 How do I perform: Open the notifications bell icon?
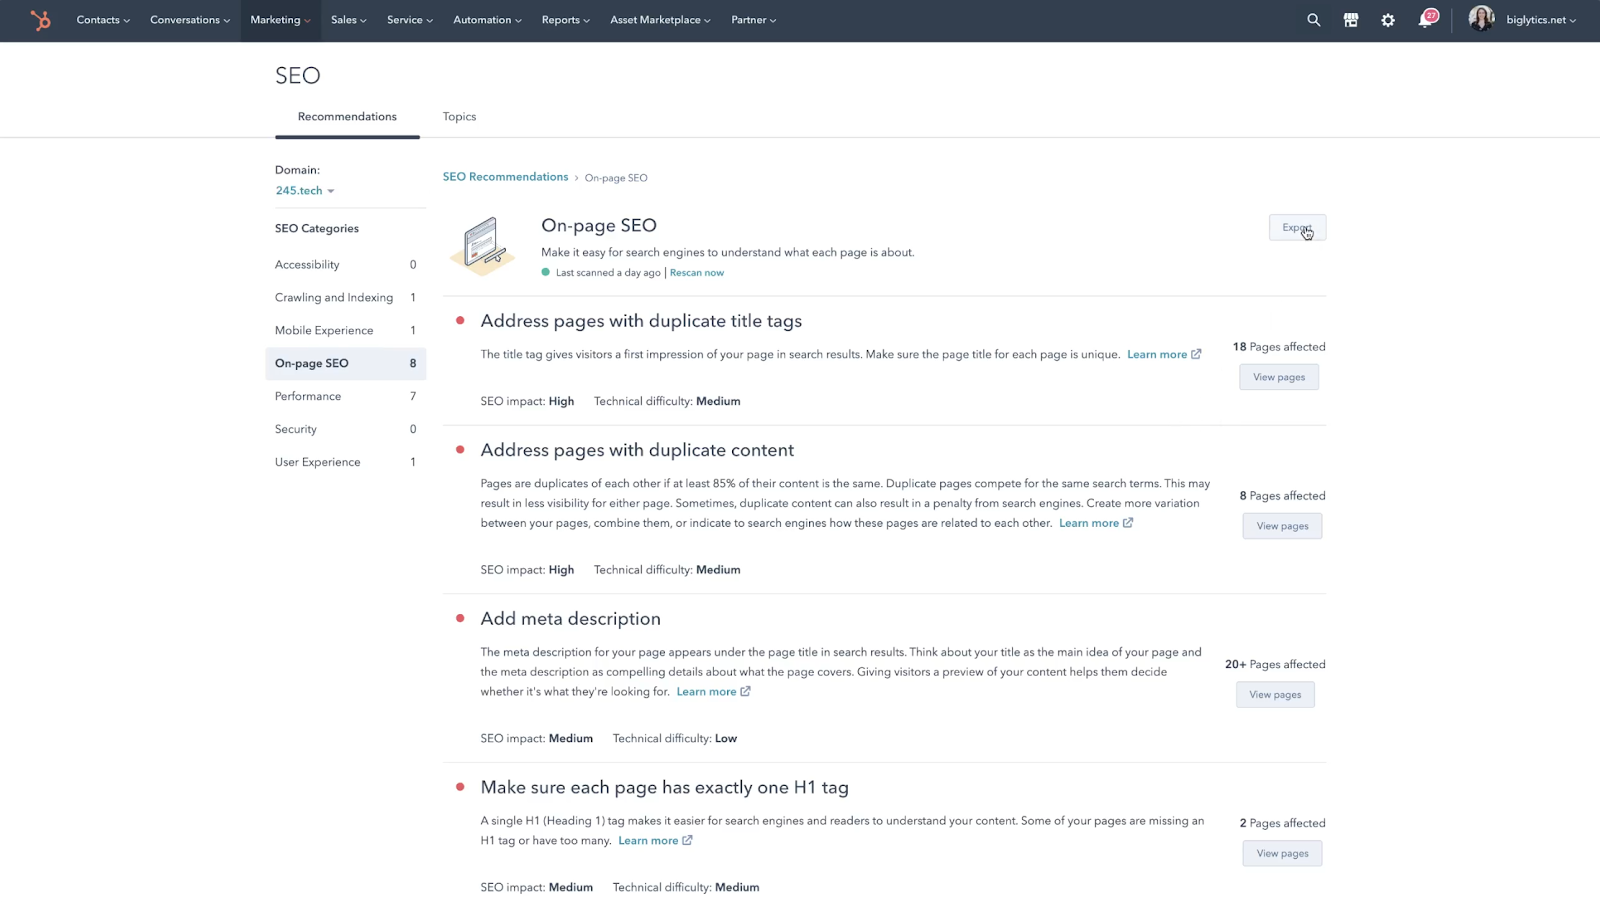(x=1426, y=19)
